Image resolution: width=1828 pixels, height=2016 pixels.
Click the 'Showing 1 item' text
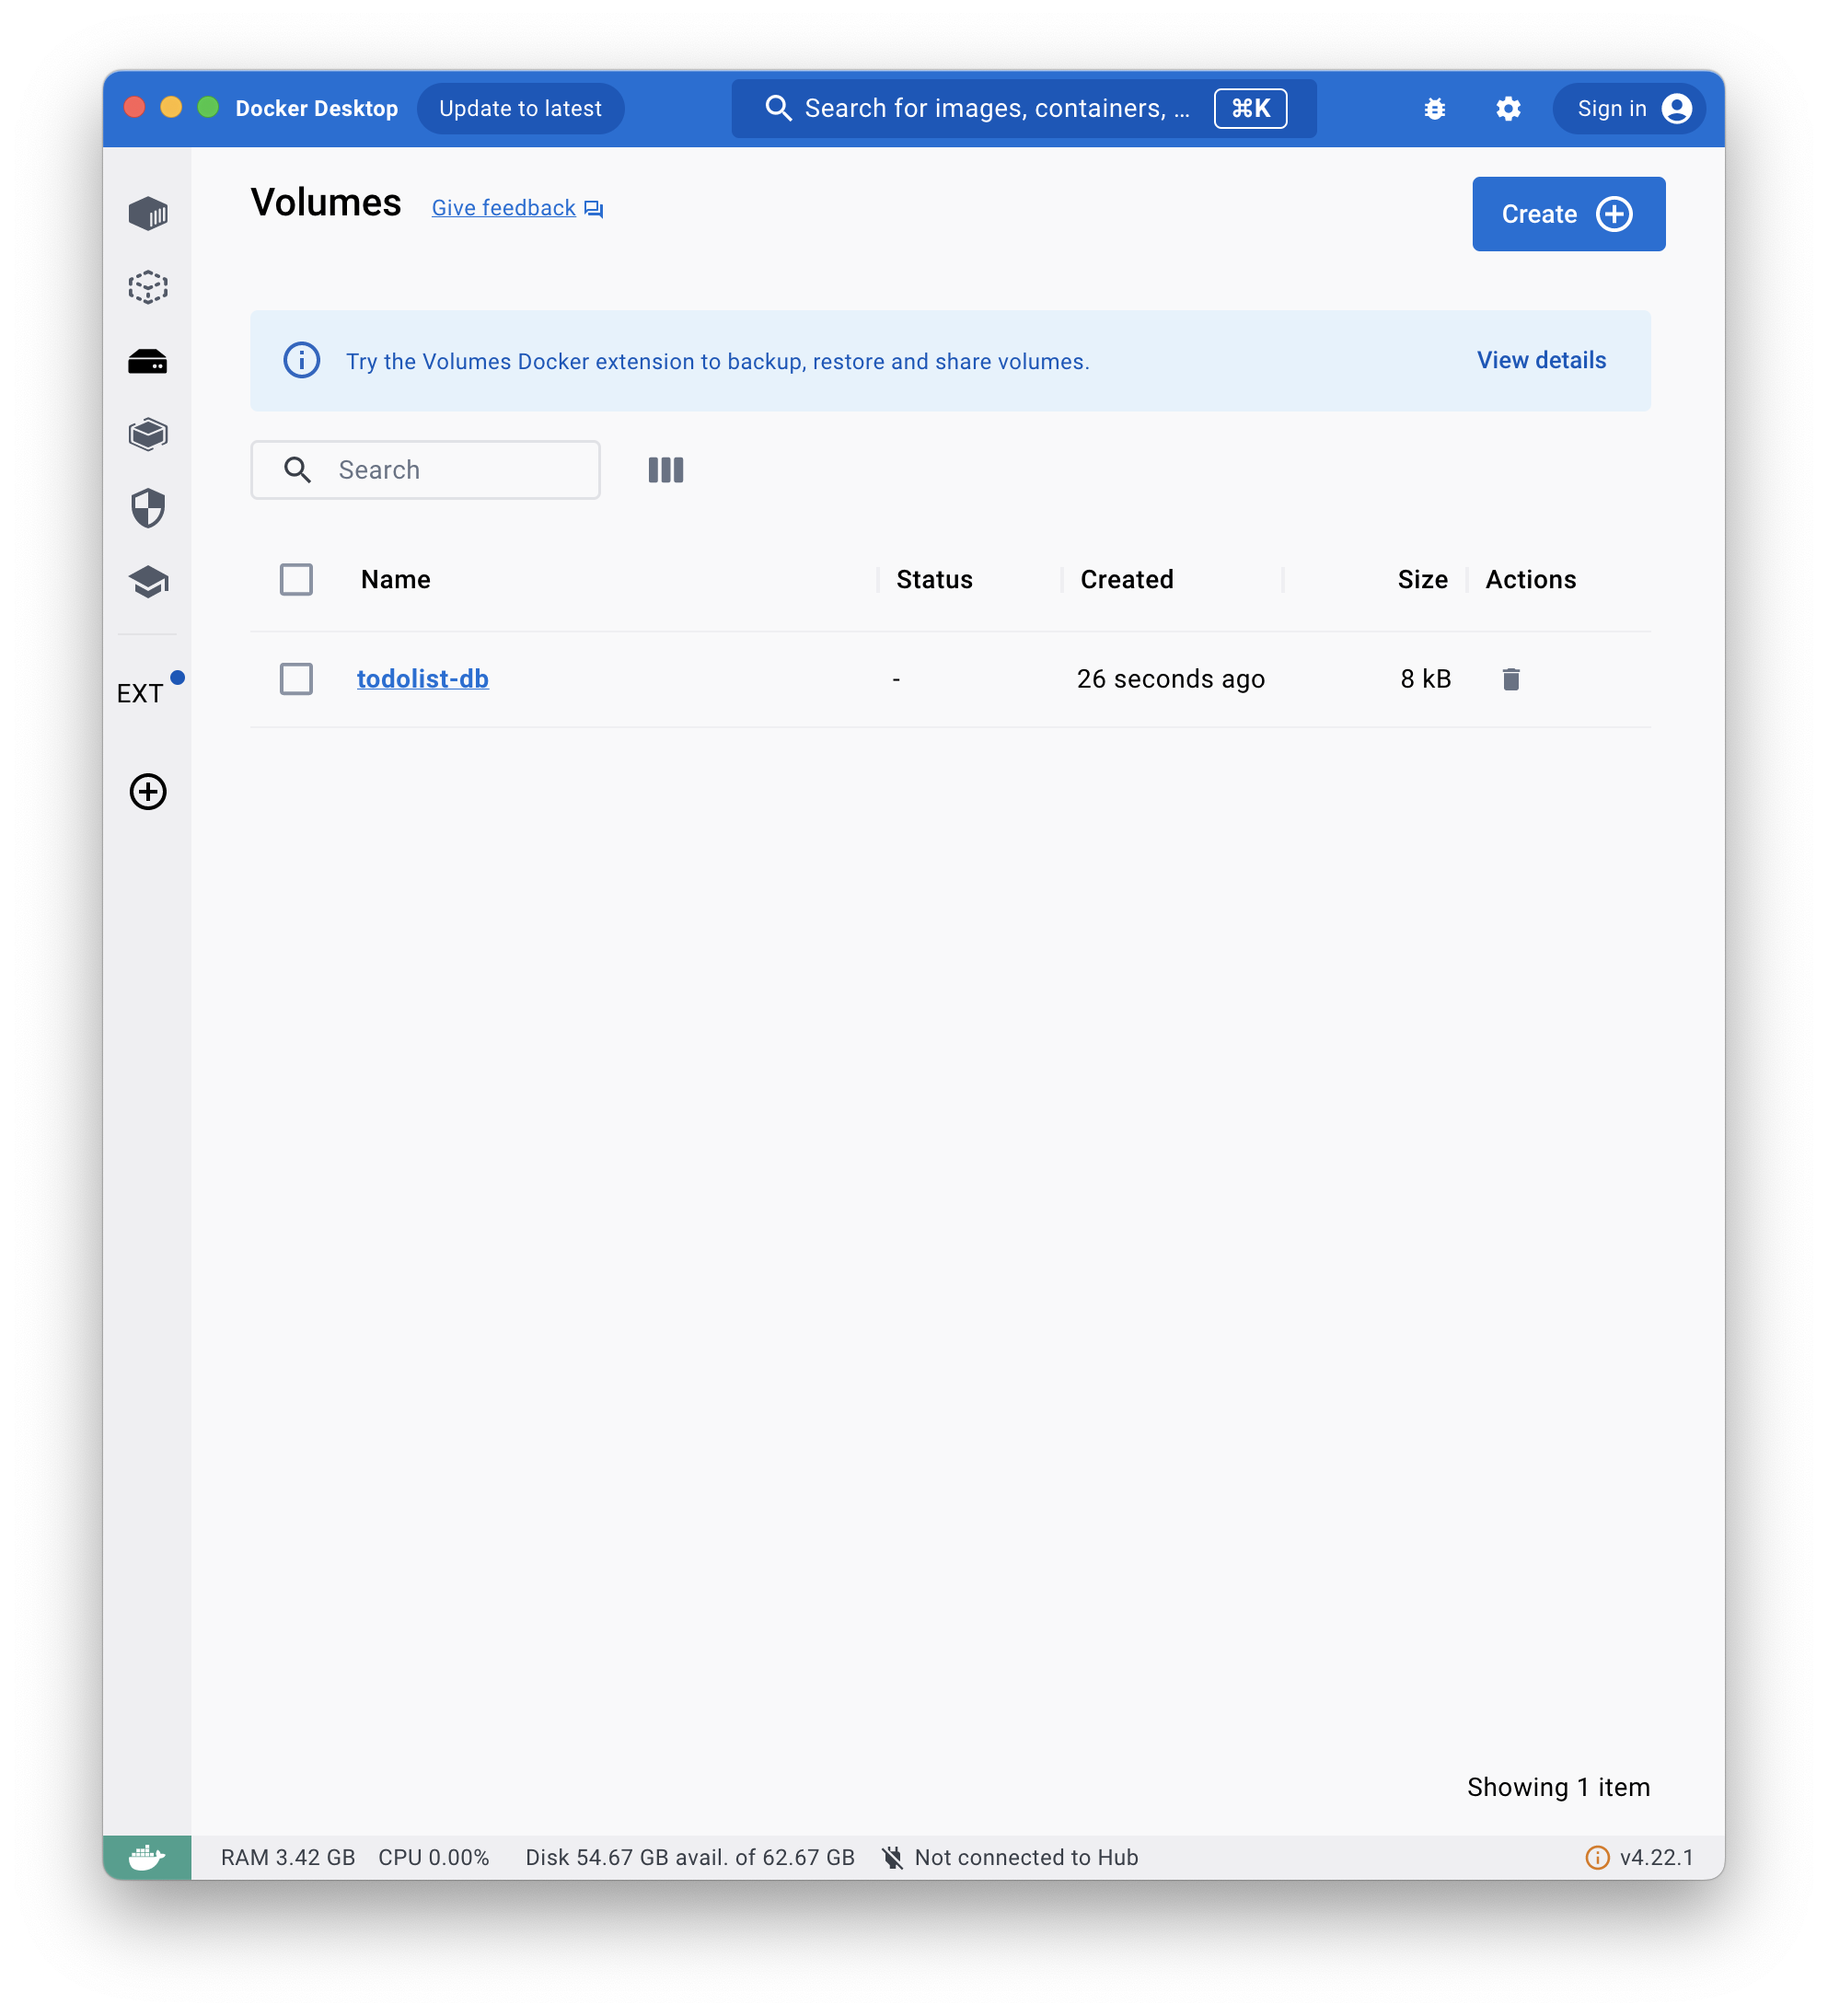click(1557, 1787)
